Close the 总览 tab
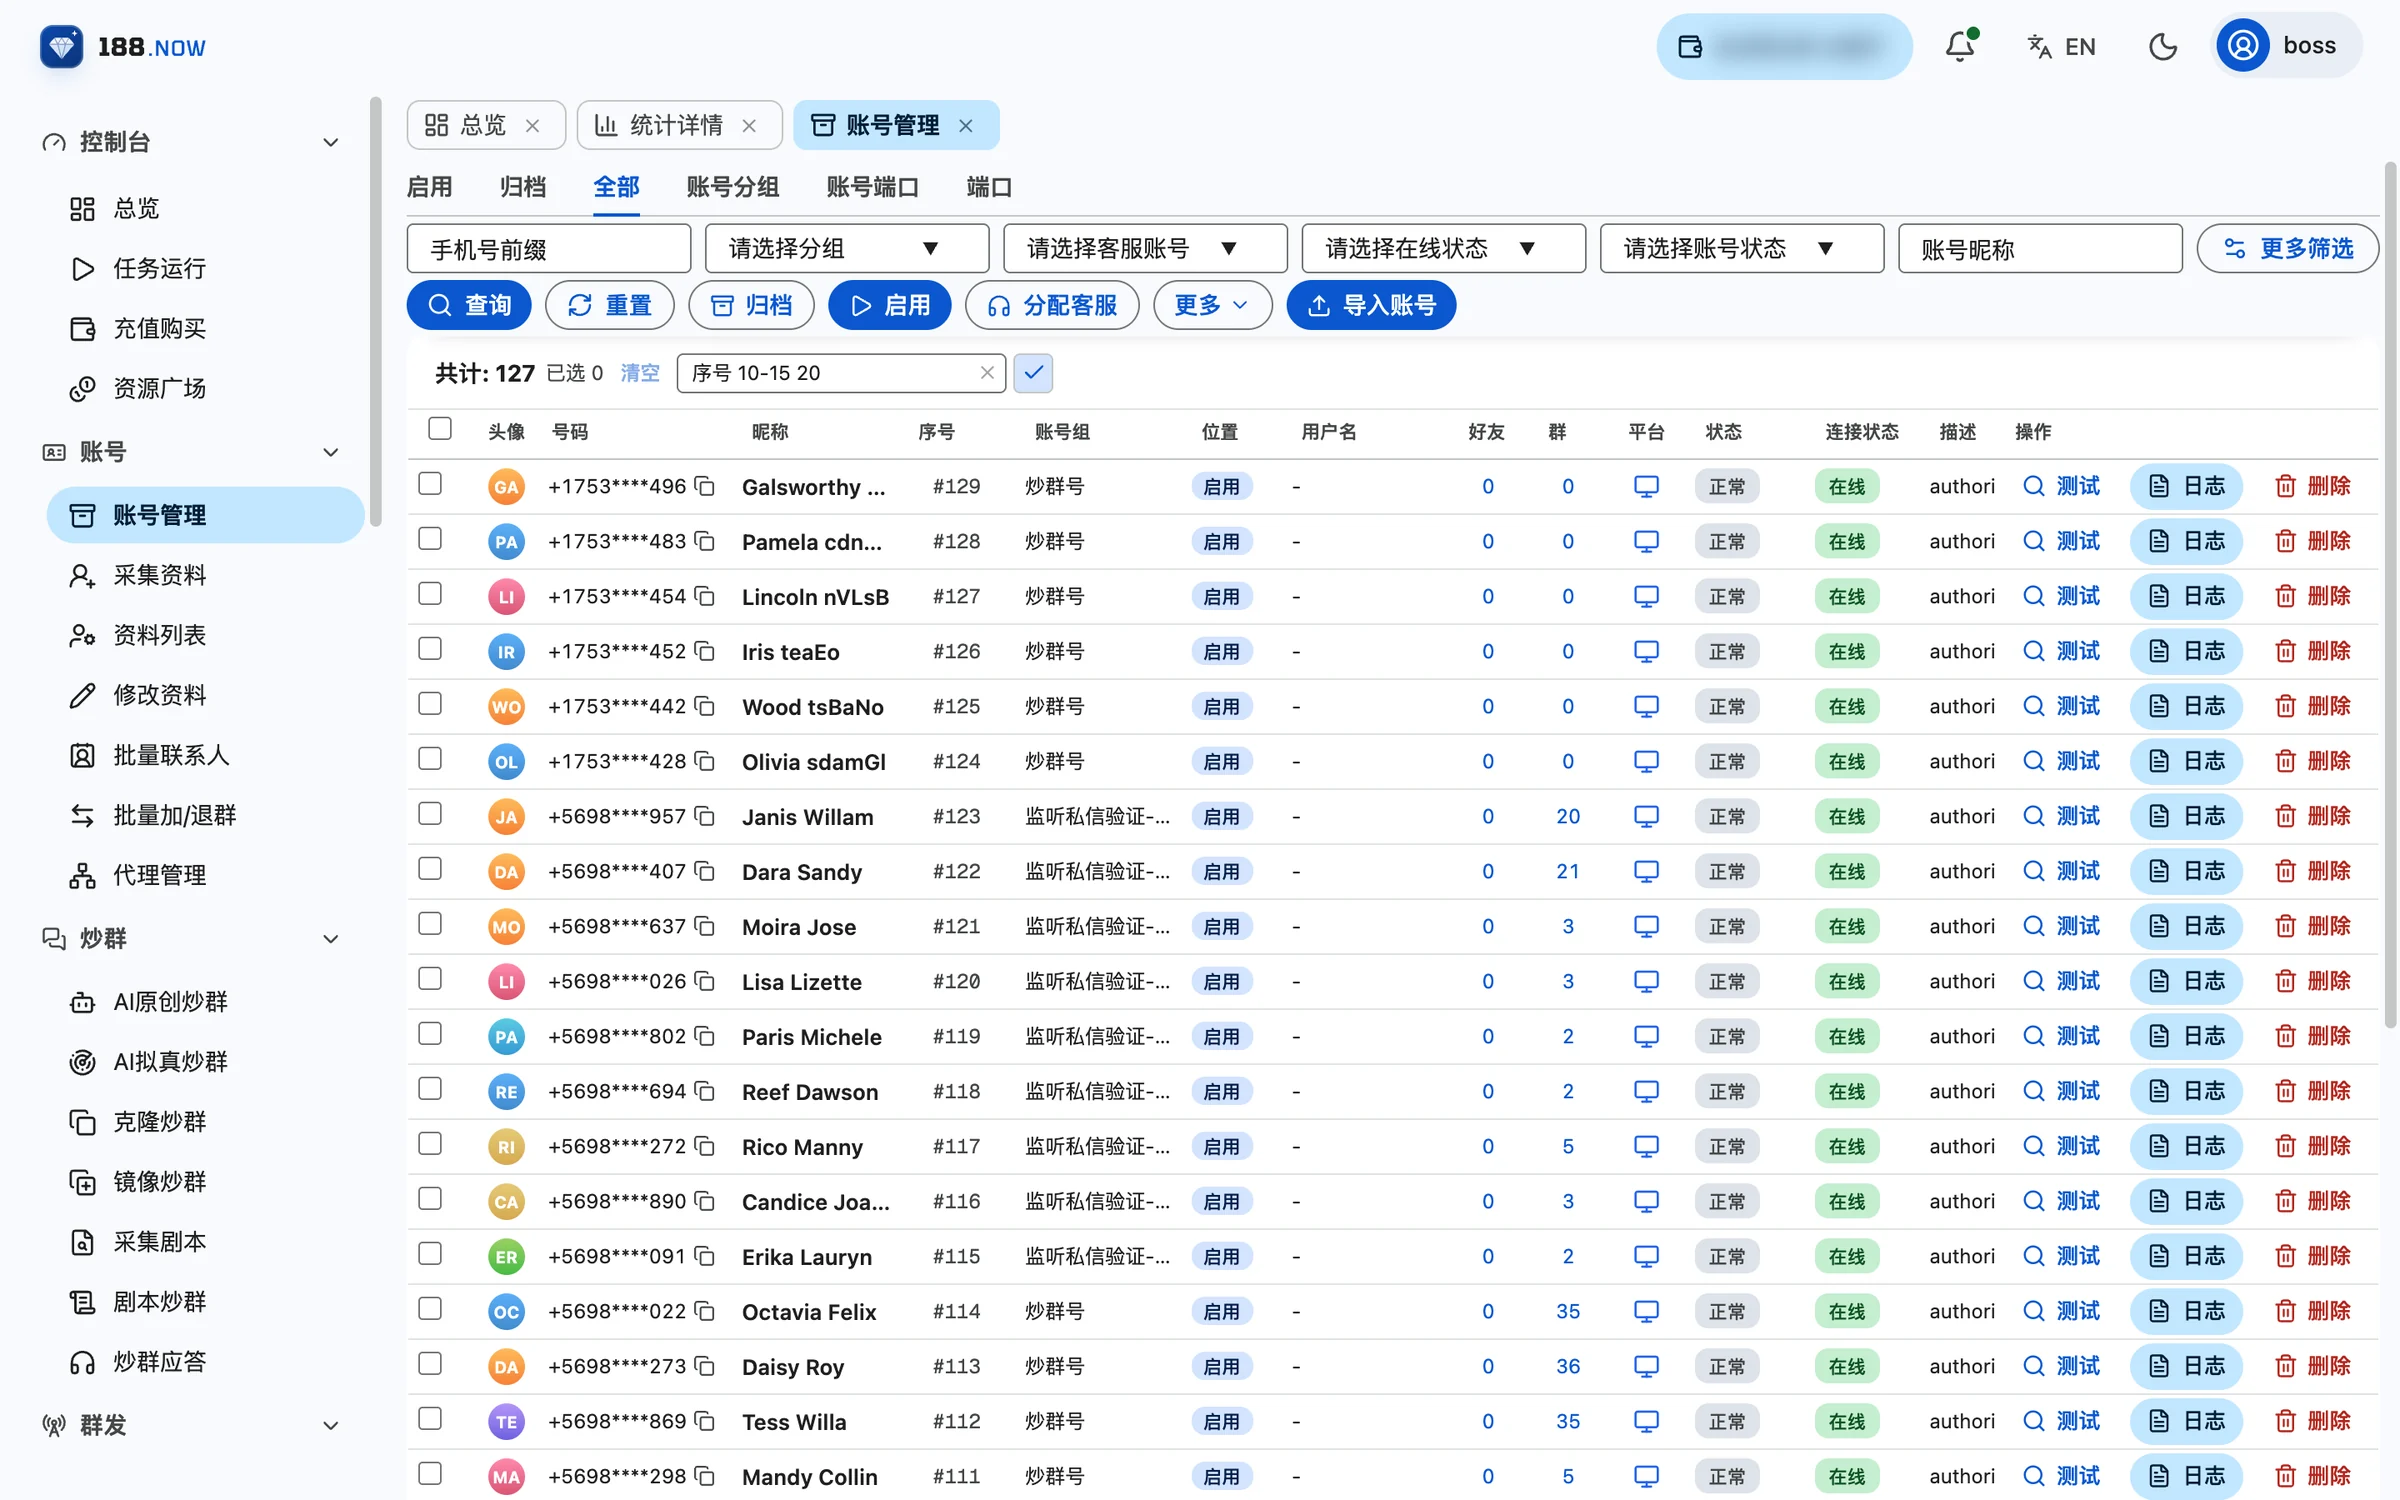 [x=533, y=125]
